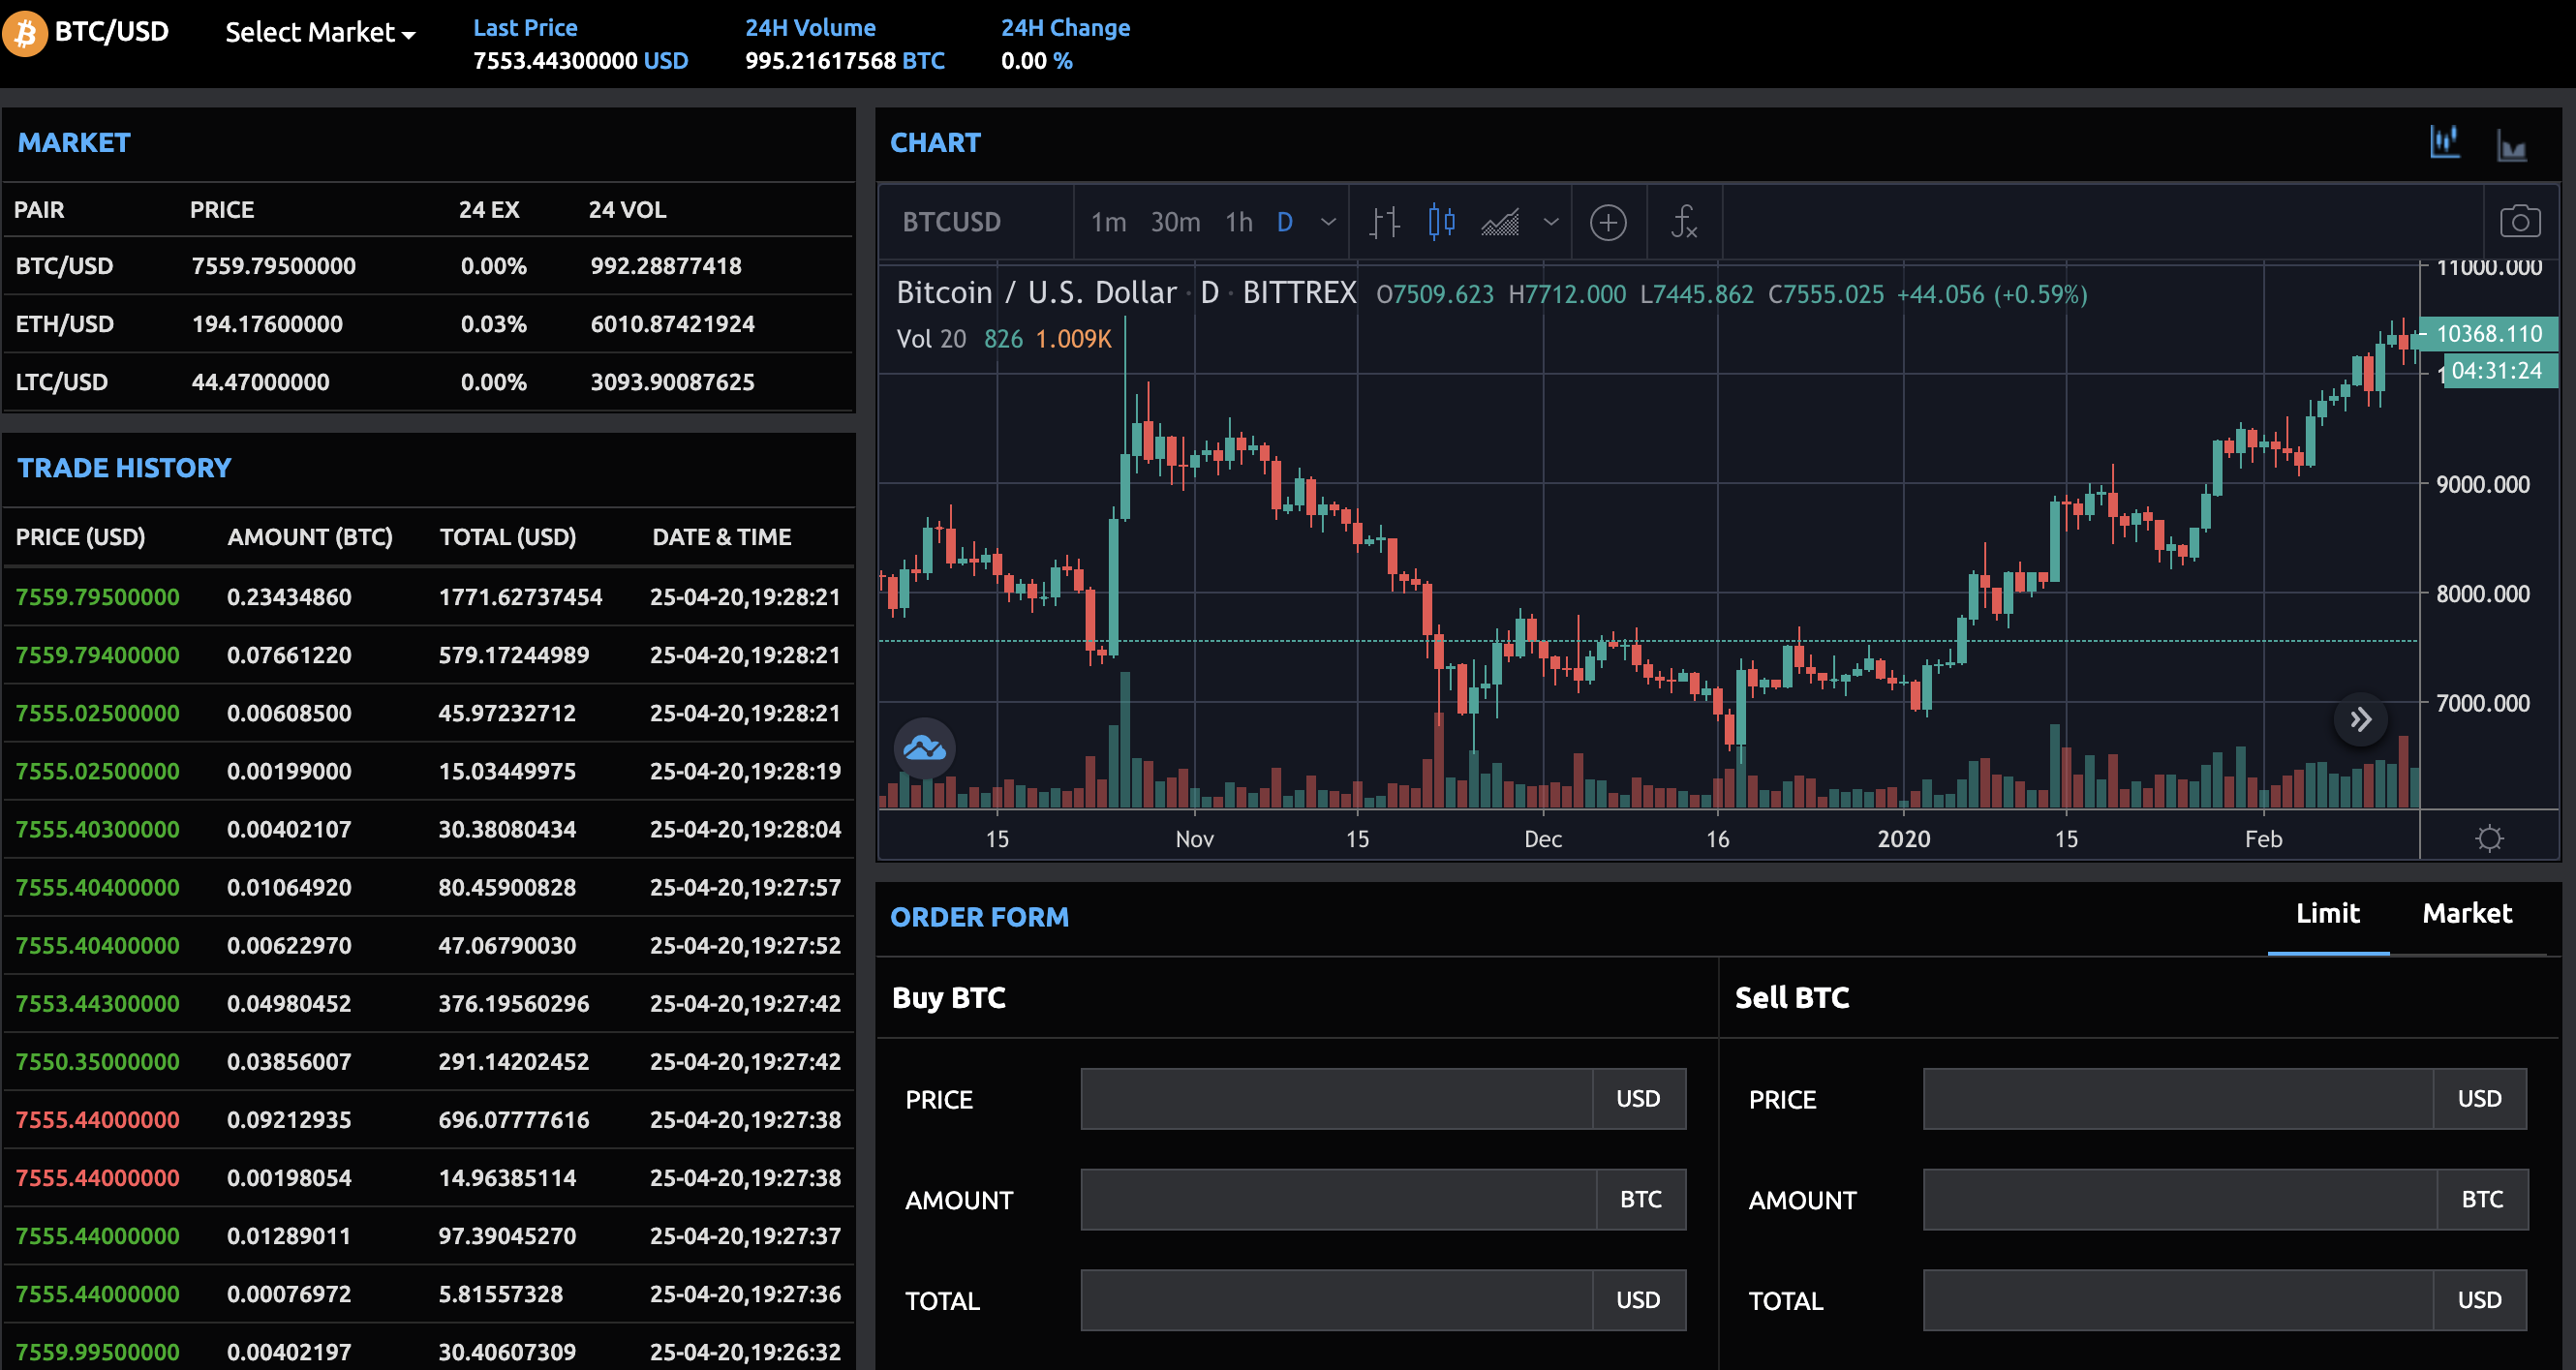This screenshot has height=1370, width=2576.
Task: Click the scroll to latest bar arrow
Action: point(2361,719)
